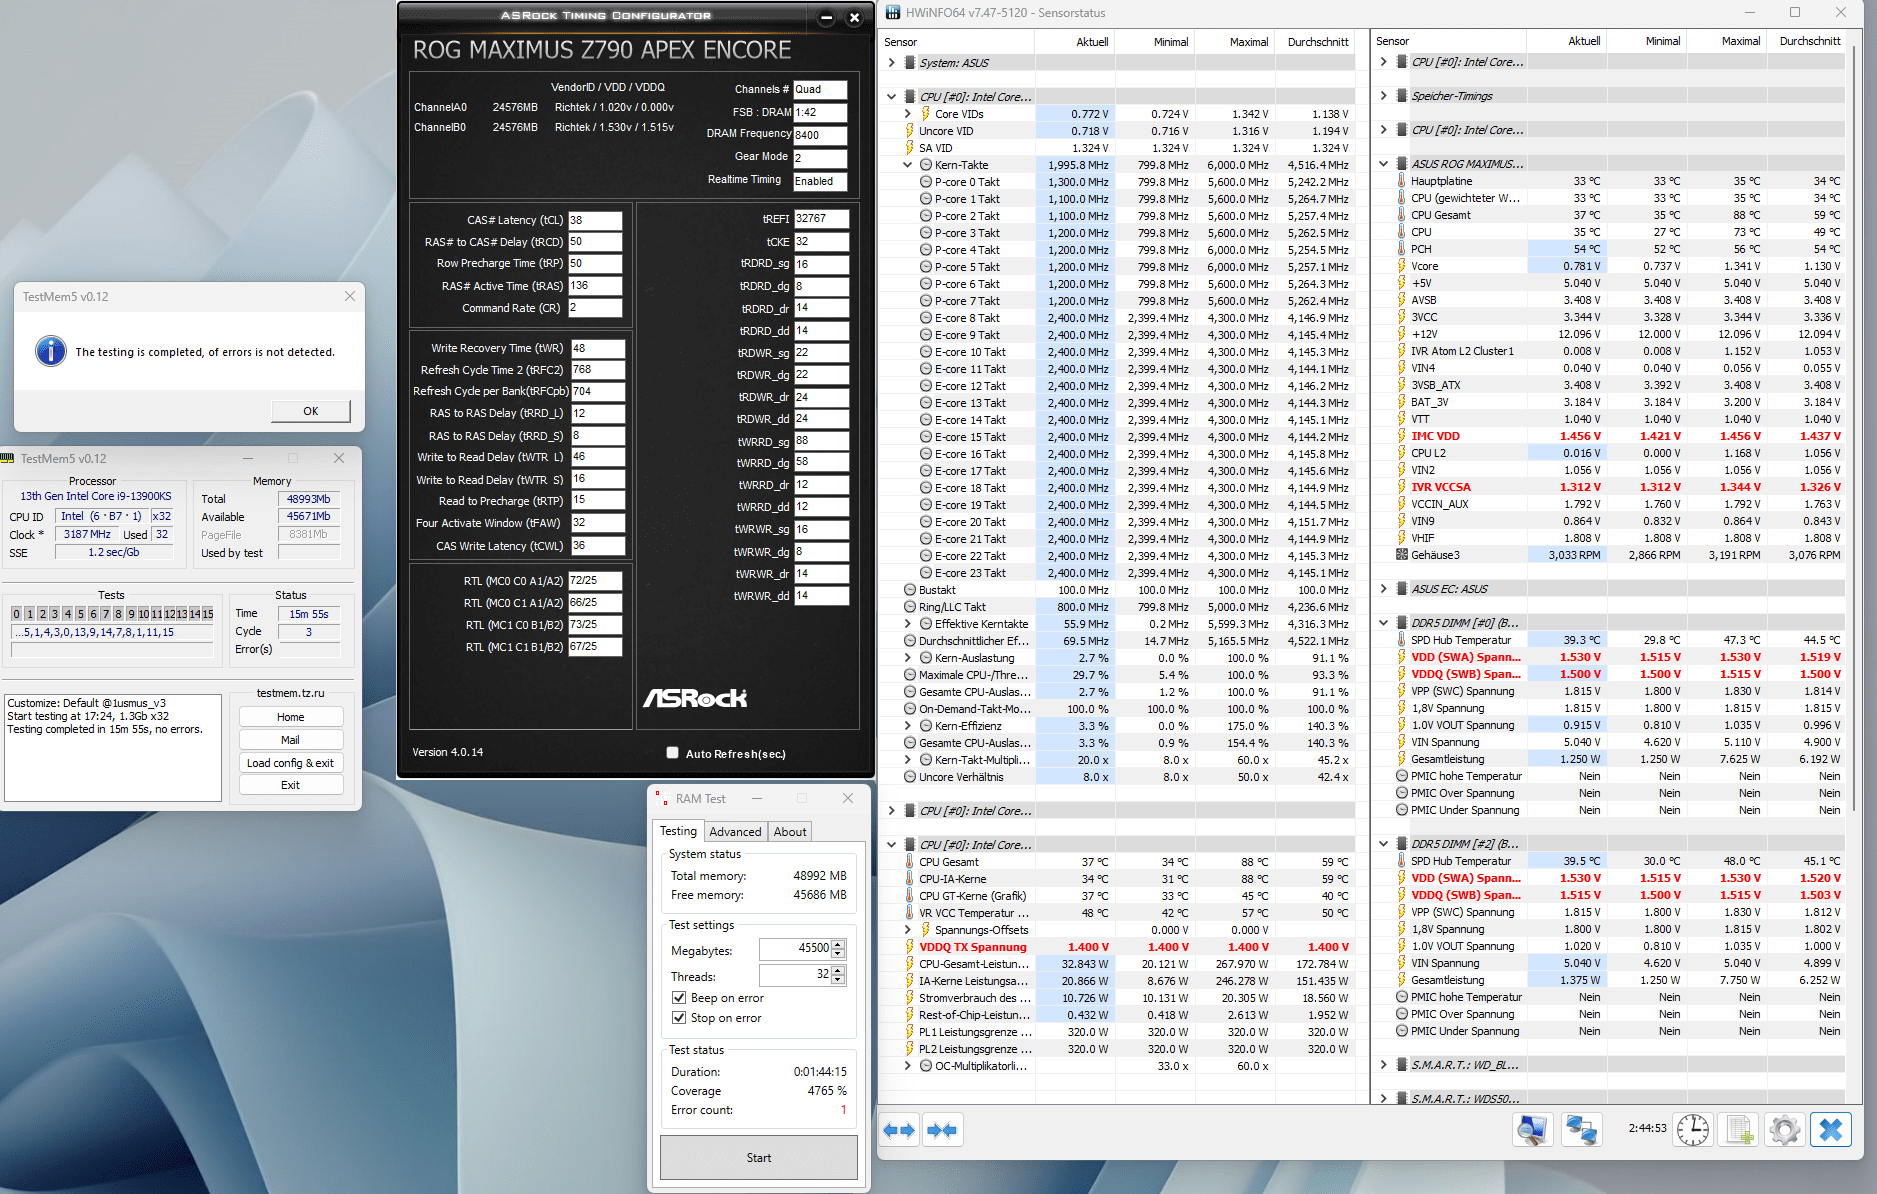Click the Threads input field showing 32
This screenshot has height=1194, width=1877.
pos(795,974)
